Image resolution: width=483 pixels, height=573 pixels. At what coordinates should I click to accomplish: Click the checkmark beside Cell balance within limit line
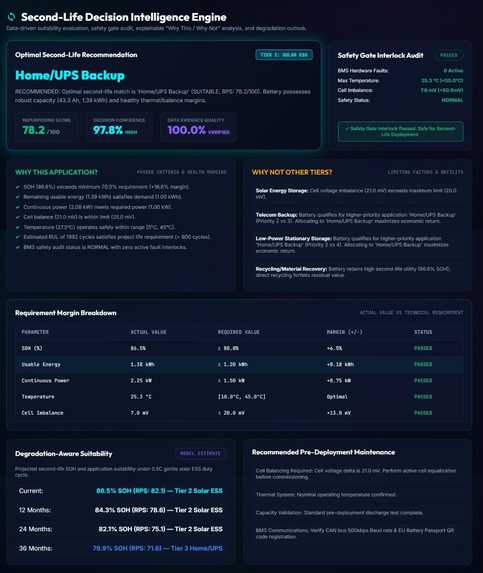click(x=18, y=217)
